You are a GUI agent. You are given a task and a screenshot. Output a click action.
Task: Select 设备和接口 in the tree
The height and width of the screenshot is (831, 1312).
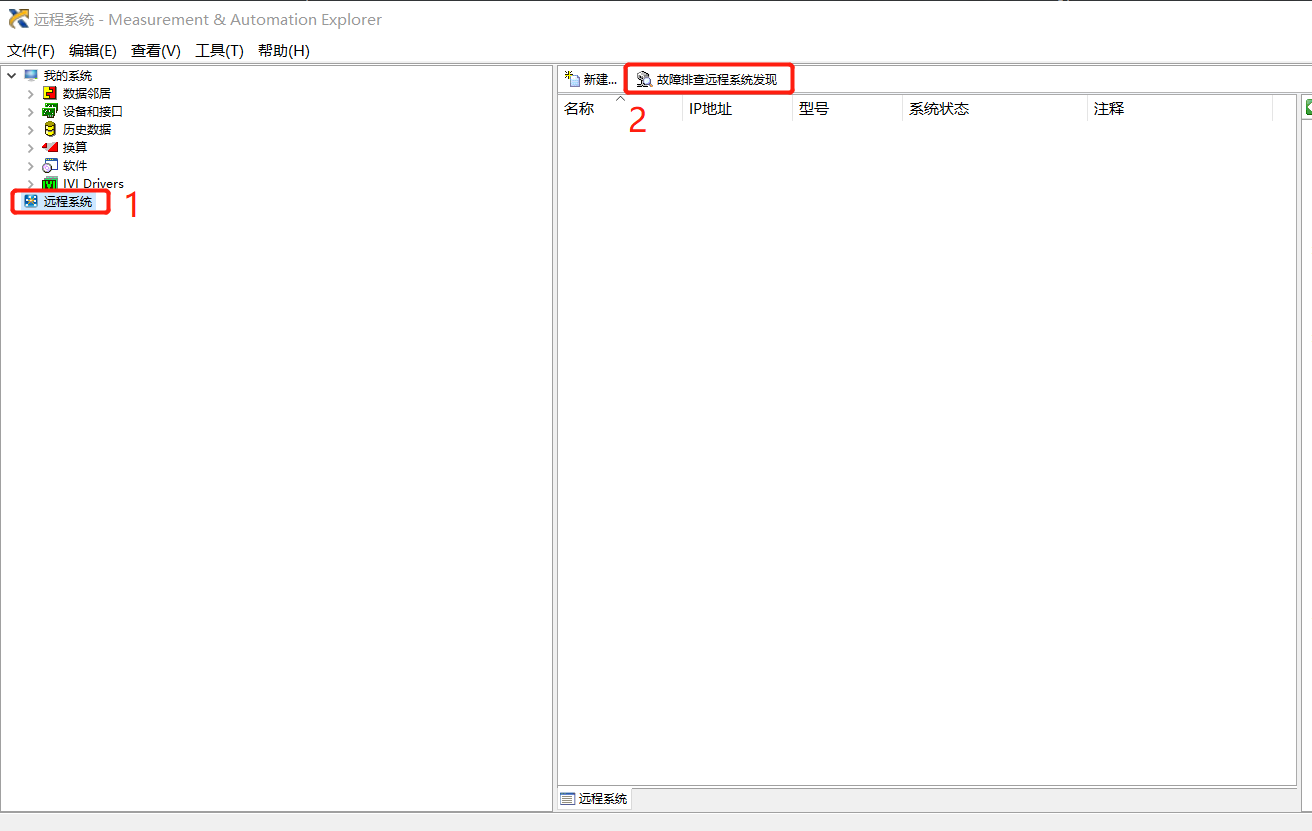93,112
